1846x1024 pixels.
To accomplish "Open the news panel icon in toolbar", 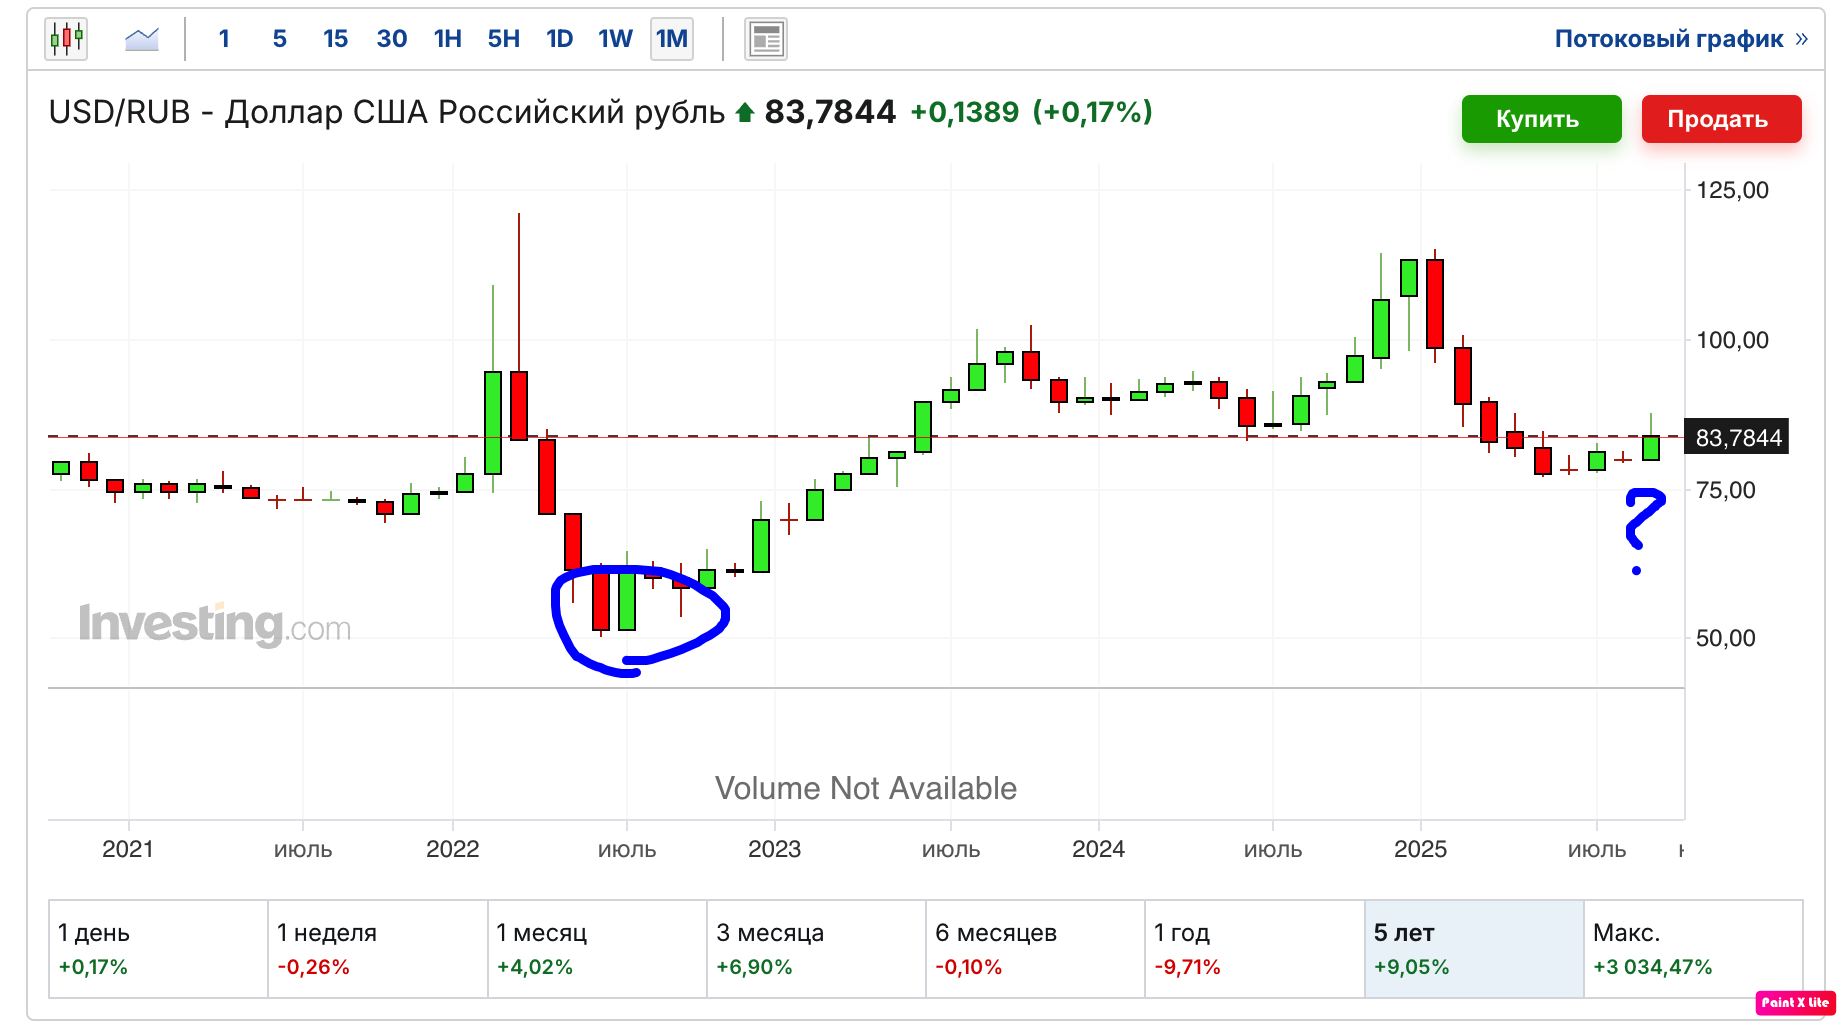I will point(766,40).
